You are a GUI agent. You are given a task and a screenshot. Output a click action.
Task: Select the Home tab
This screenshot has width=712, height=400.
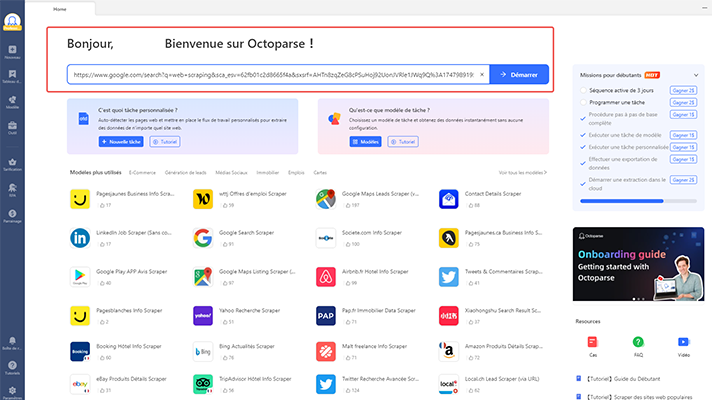[x=60, y=9]
